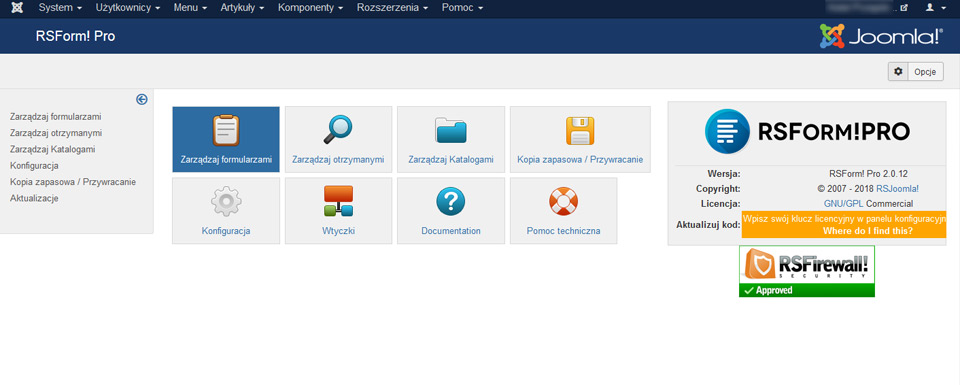The width and height of the screenshot is (960, 385).
Task: Collapse the sidebar with the arrow icon
Action: point(141,99)
